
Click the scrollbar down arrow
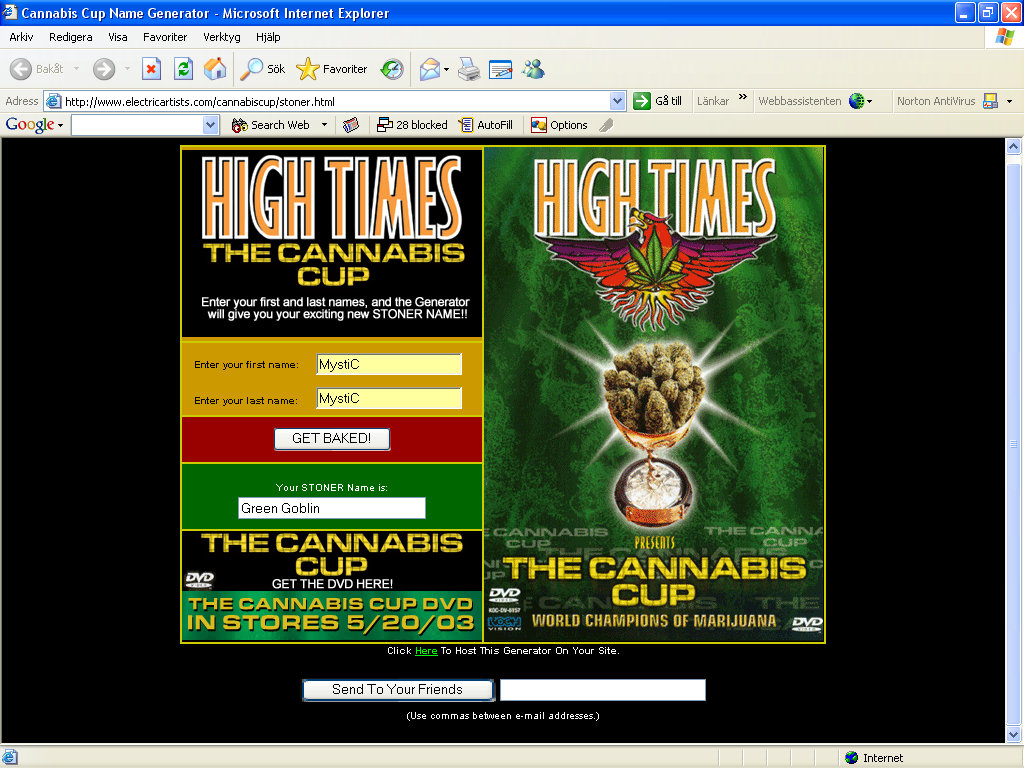(1014, 735)
